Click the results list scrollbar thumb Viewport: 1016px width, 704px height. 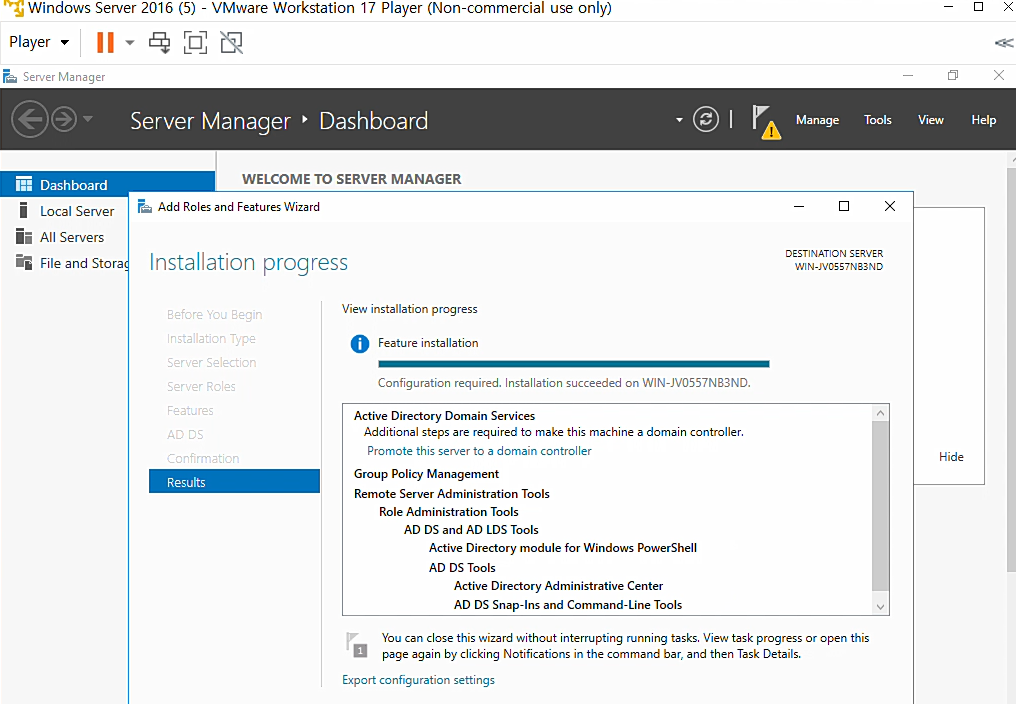click(879, 506)
